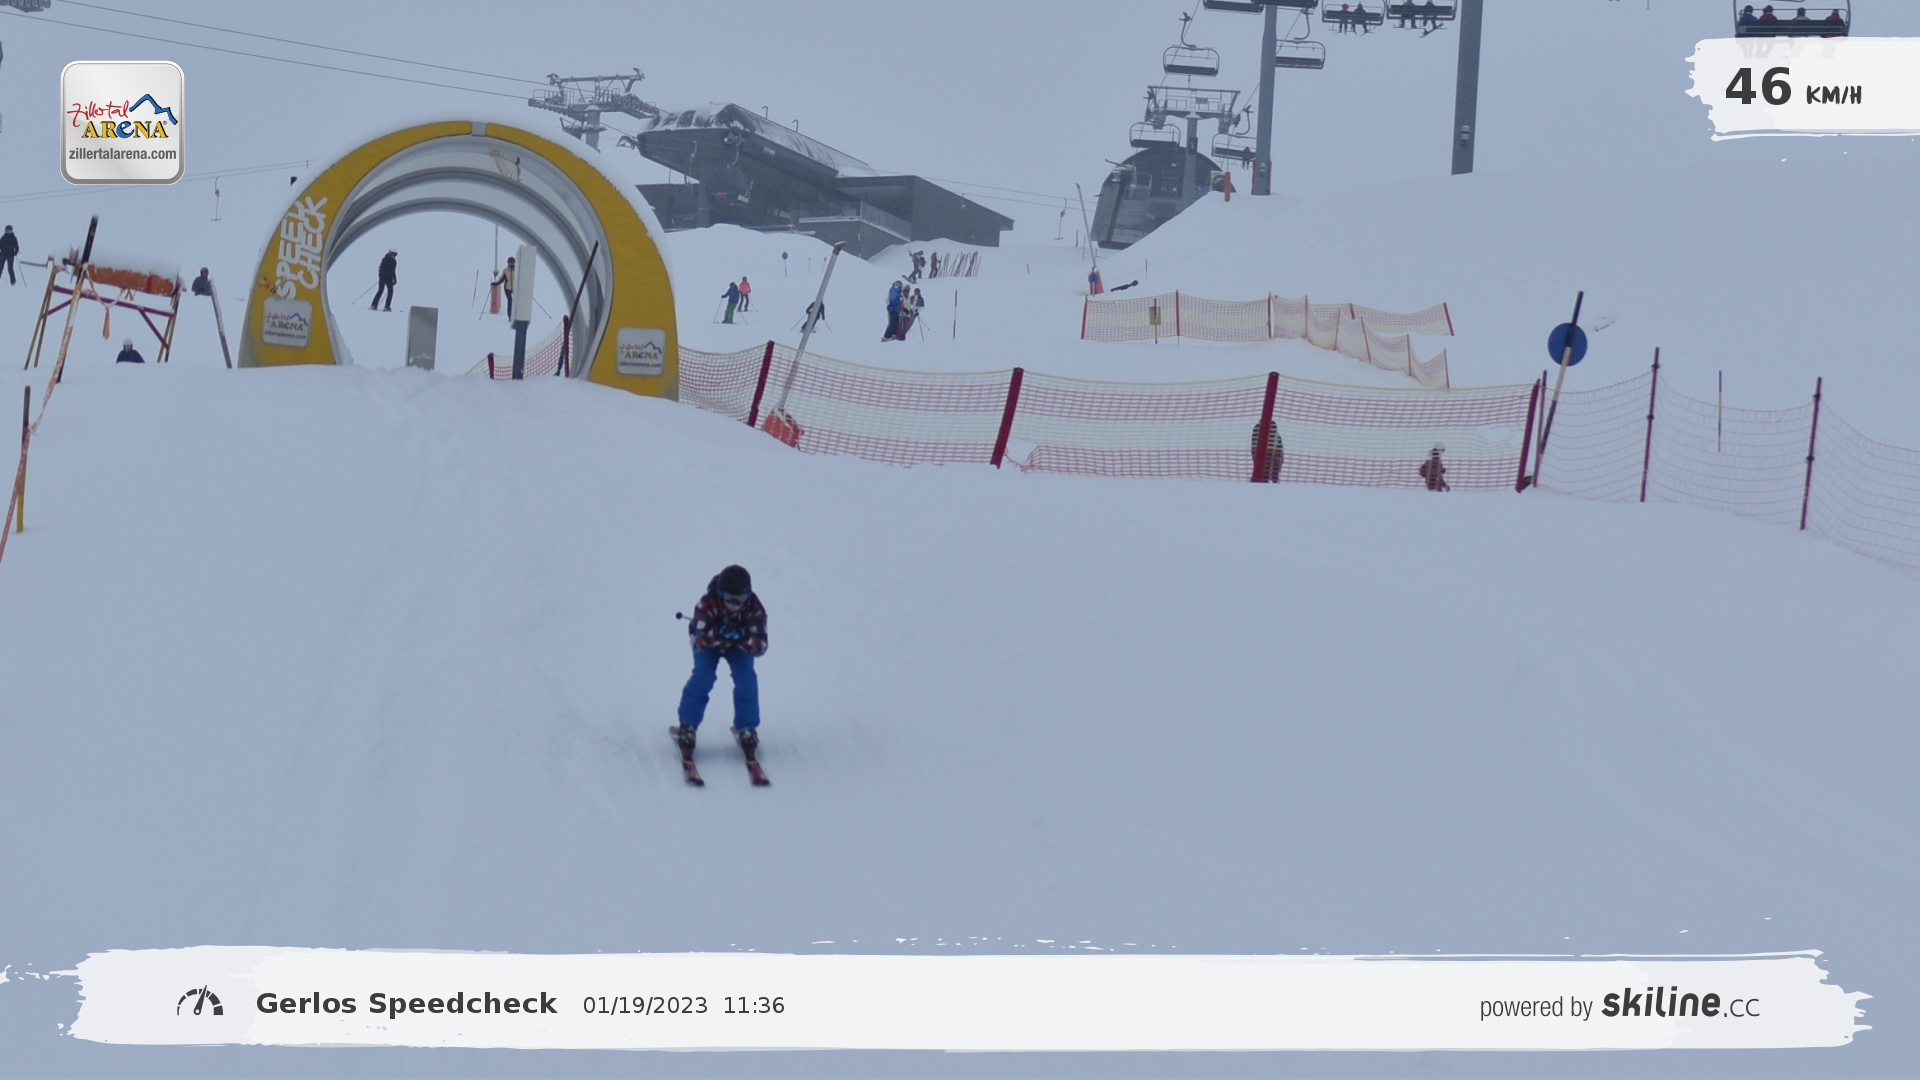Viewport: 1920px width, 1080px height.
Task: Click the Zillertal Arena logo badge
Action: [x=122, y=122]
